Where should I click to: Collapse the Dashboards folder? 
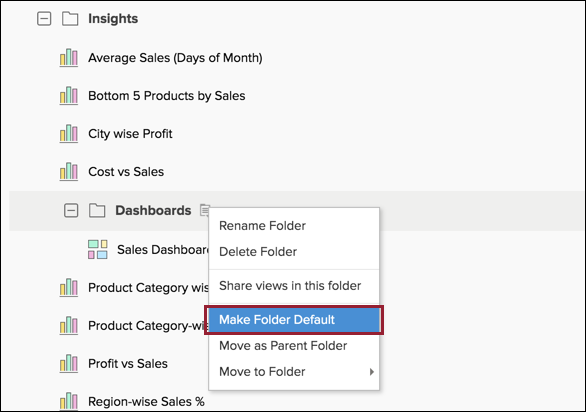coord(71,210)
